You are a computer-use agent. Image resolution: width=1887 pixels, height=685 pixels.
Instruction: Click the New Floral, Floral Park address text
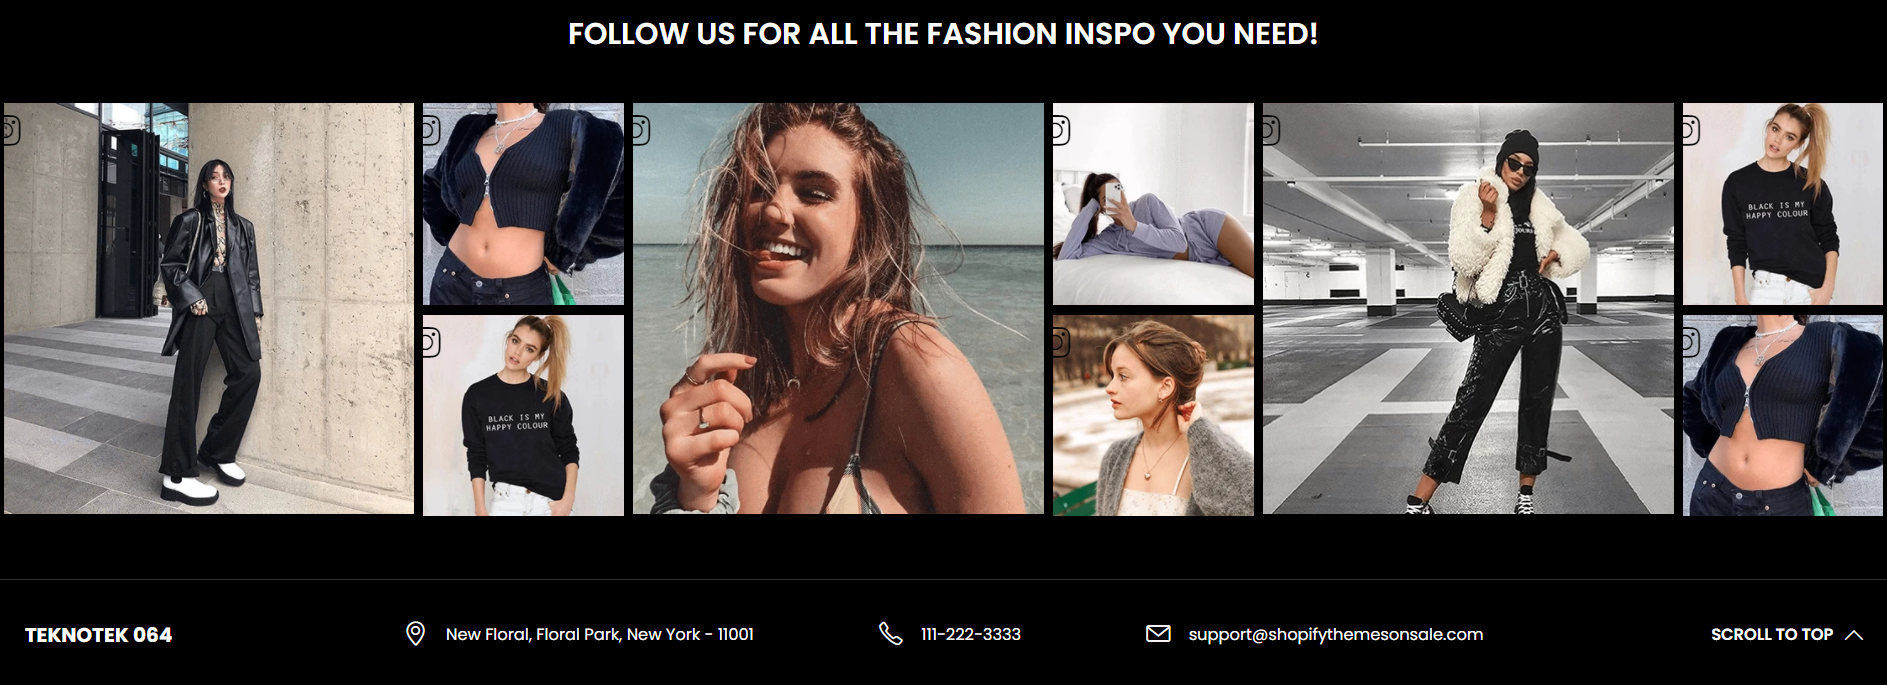[x=599, y=634]
